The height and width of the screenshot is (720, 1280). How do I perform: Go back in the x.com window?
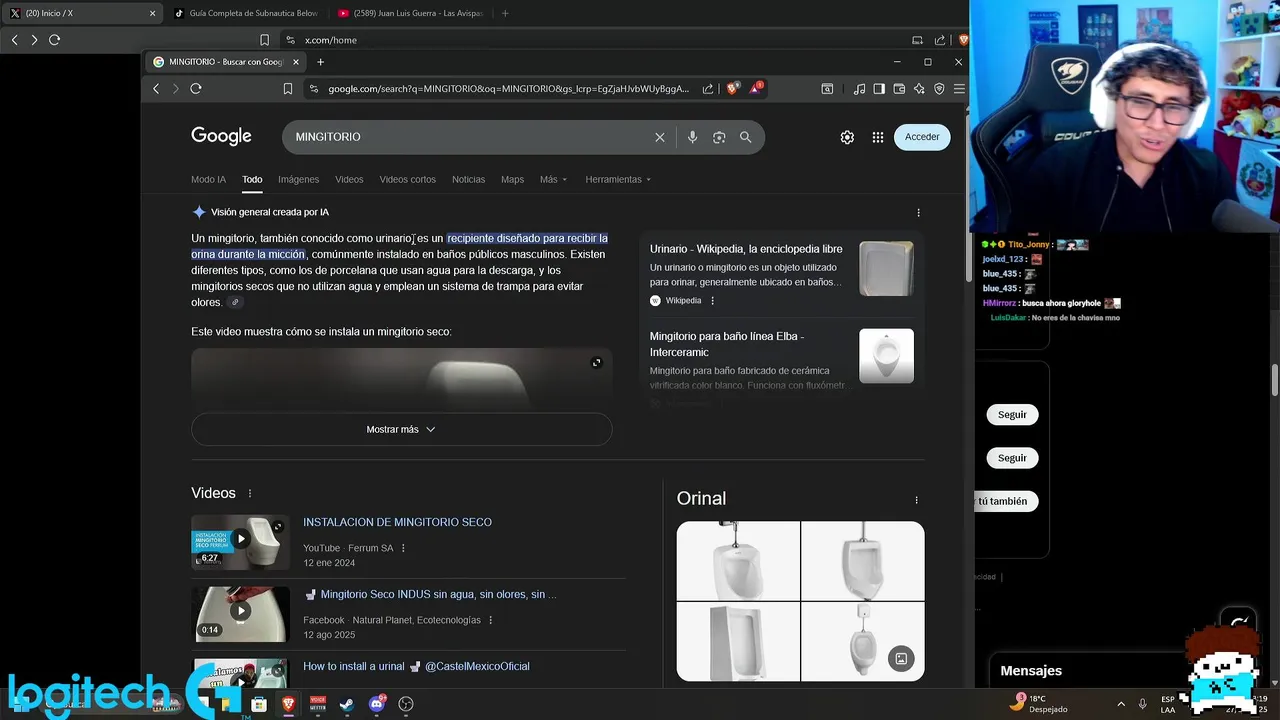14,40
